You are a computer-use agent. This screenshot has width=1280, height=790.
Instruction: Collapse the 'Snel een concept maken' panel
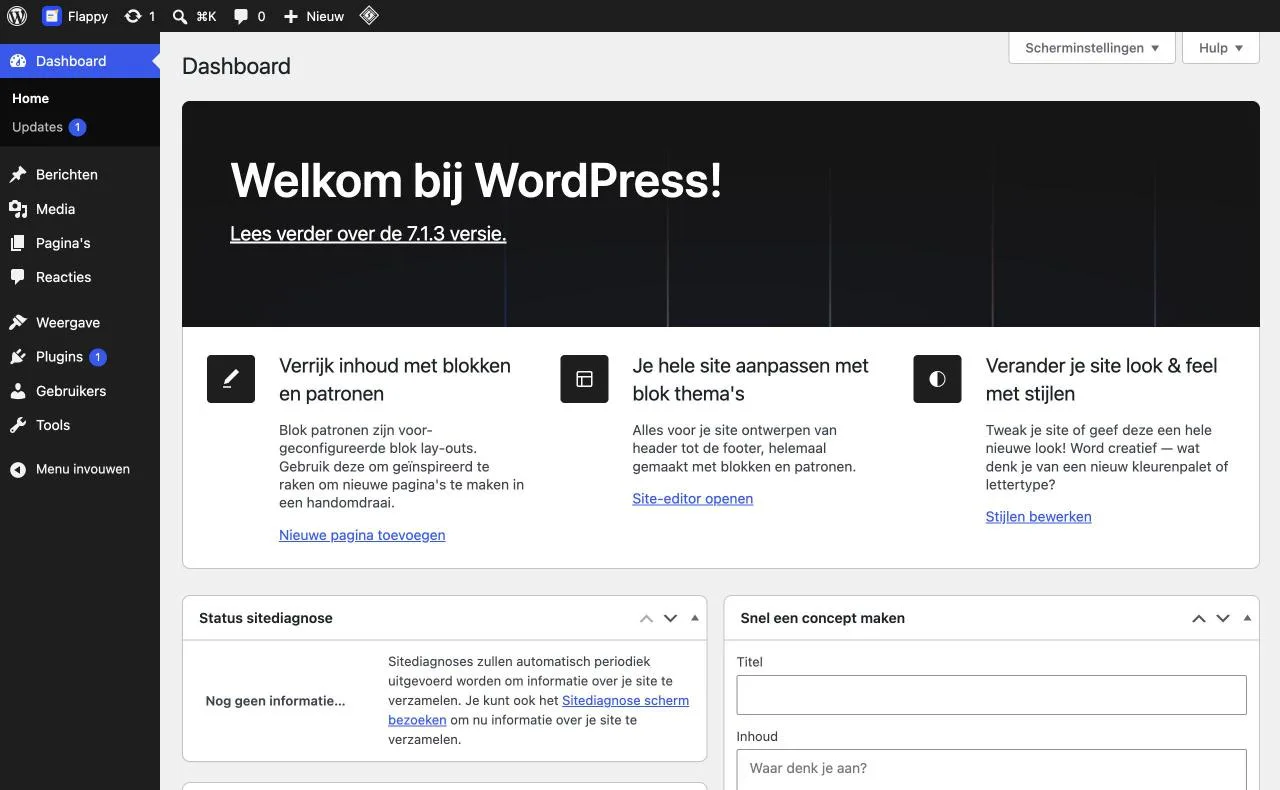[x=1247, y=618]
